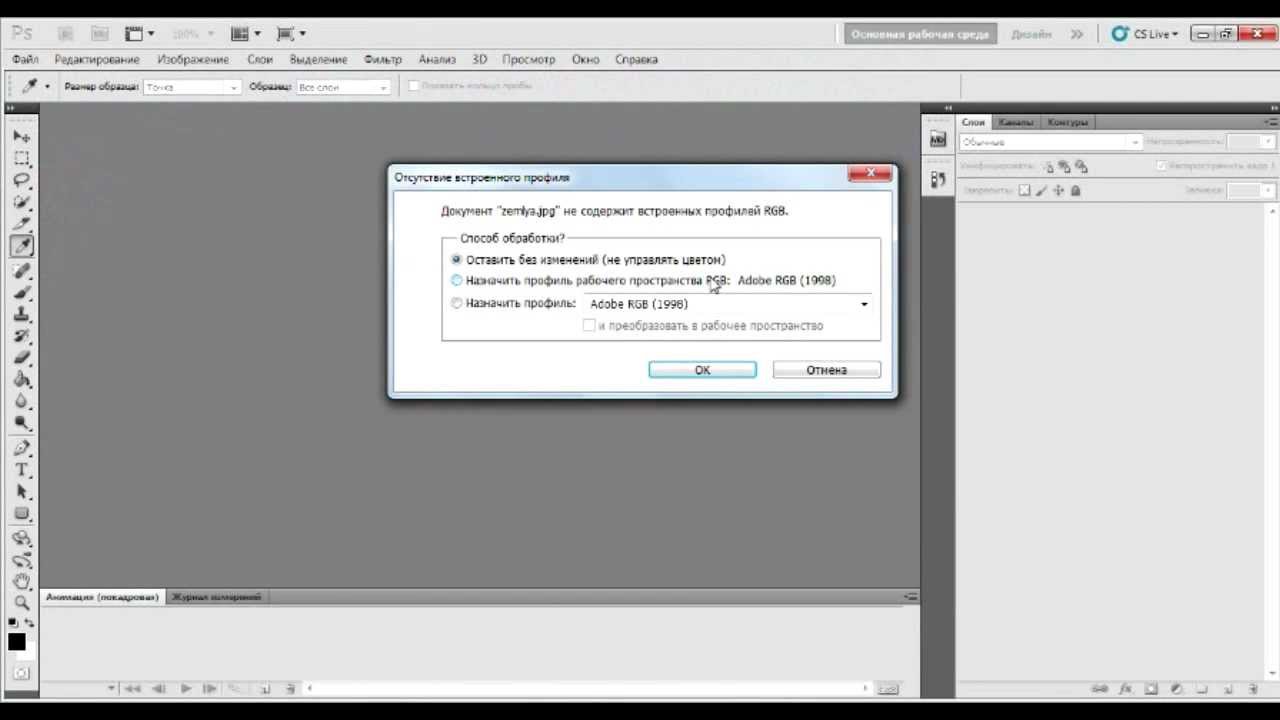
Task: Toggle the show sampling ring checkbox
Action: (413, 86)
